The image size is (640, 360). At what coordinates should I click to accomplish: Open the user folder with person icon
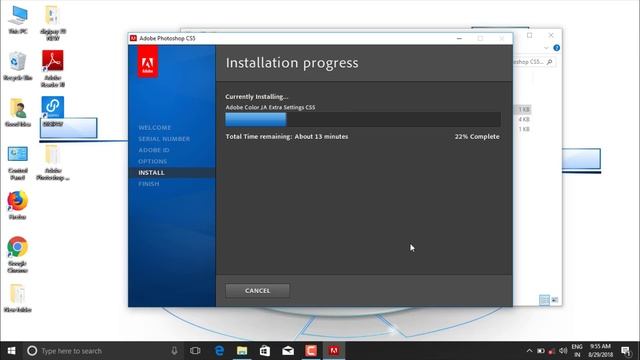point(18,112)
